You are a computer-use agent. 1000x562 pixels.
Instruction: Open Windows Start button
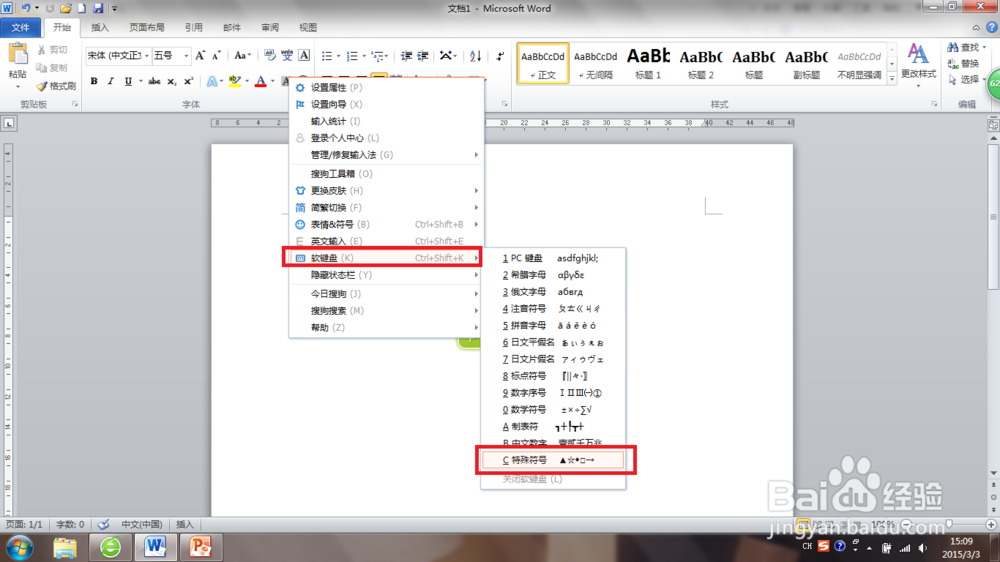tap(18, 547)
